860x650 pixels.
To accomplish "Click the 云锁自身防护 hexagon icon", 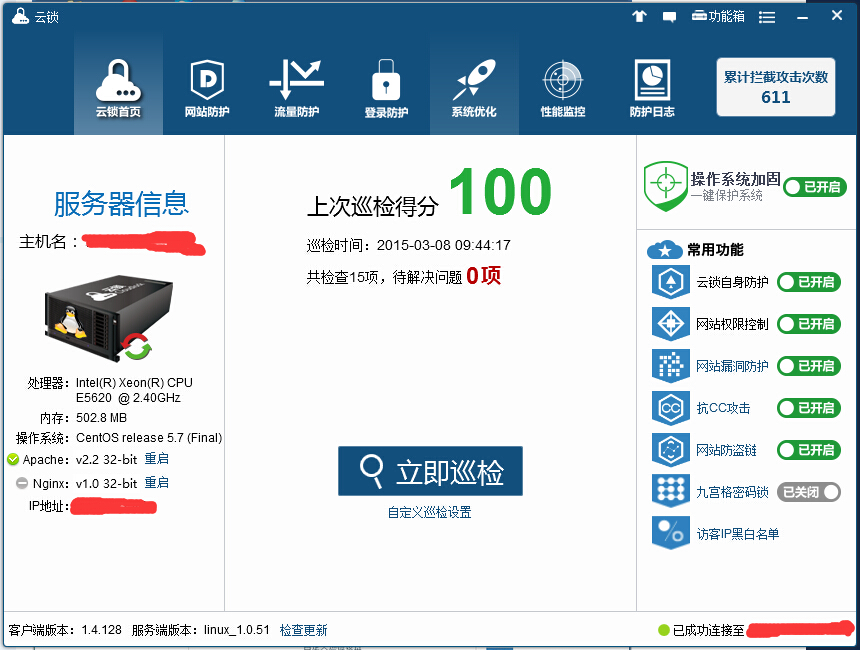I will [x=670, y=282].
